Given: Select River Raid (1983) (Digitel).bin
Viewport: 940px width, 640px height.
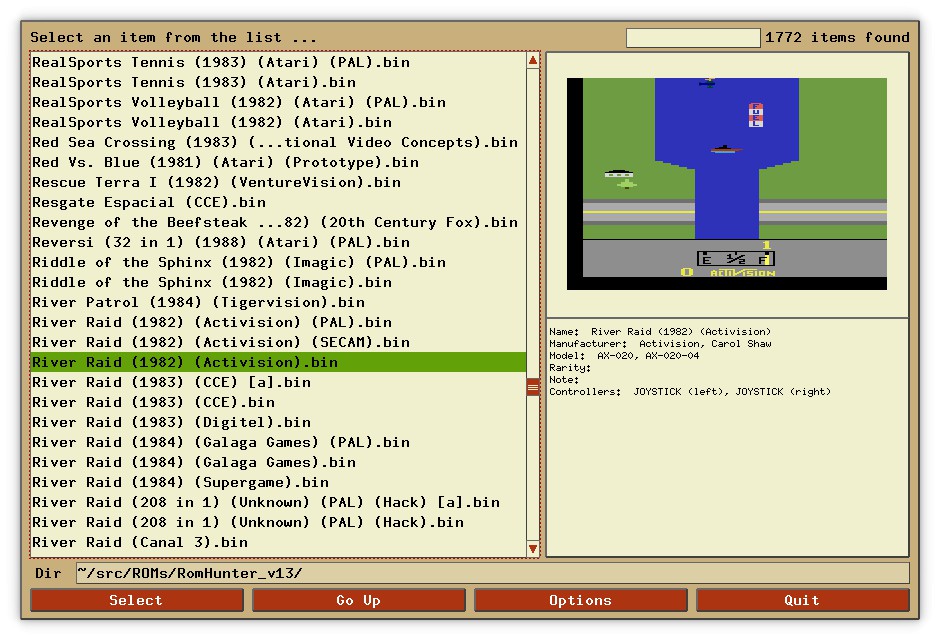Looking at the screenshot, I should pyautogui.click(x=278, y=422).
